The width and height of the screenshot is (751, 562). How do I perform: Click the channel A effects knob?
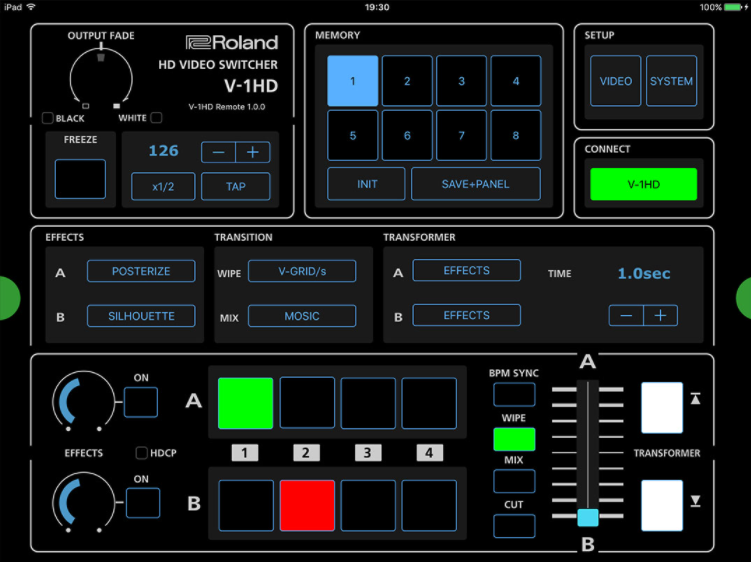[x=83, y=401]
